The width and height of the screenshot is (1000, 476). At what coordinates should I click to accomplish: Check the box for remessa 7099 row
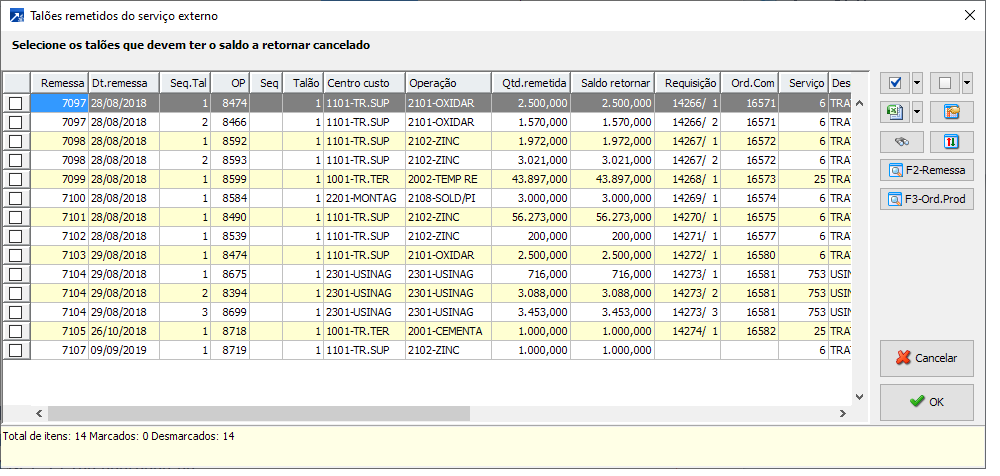point(16,178)
